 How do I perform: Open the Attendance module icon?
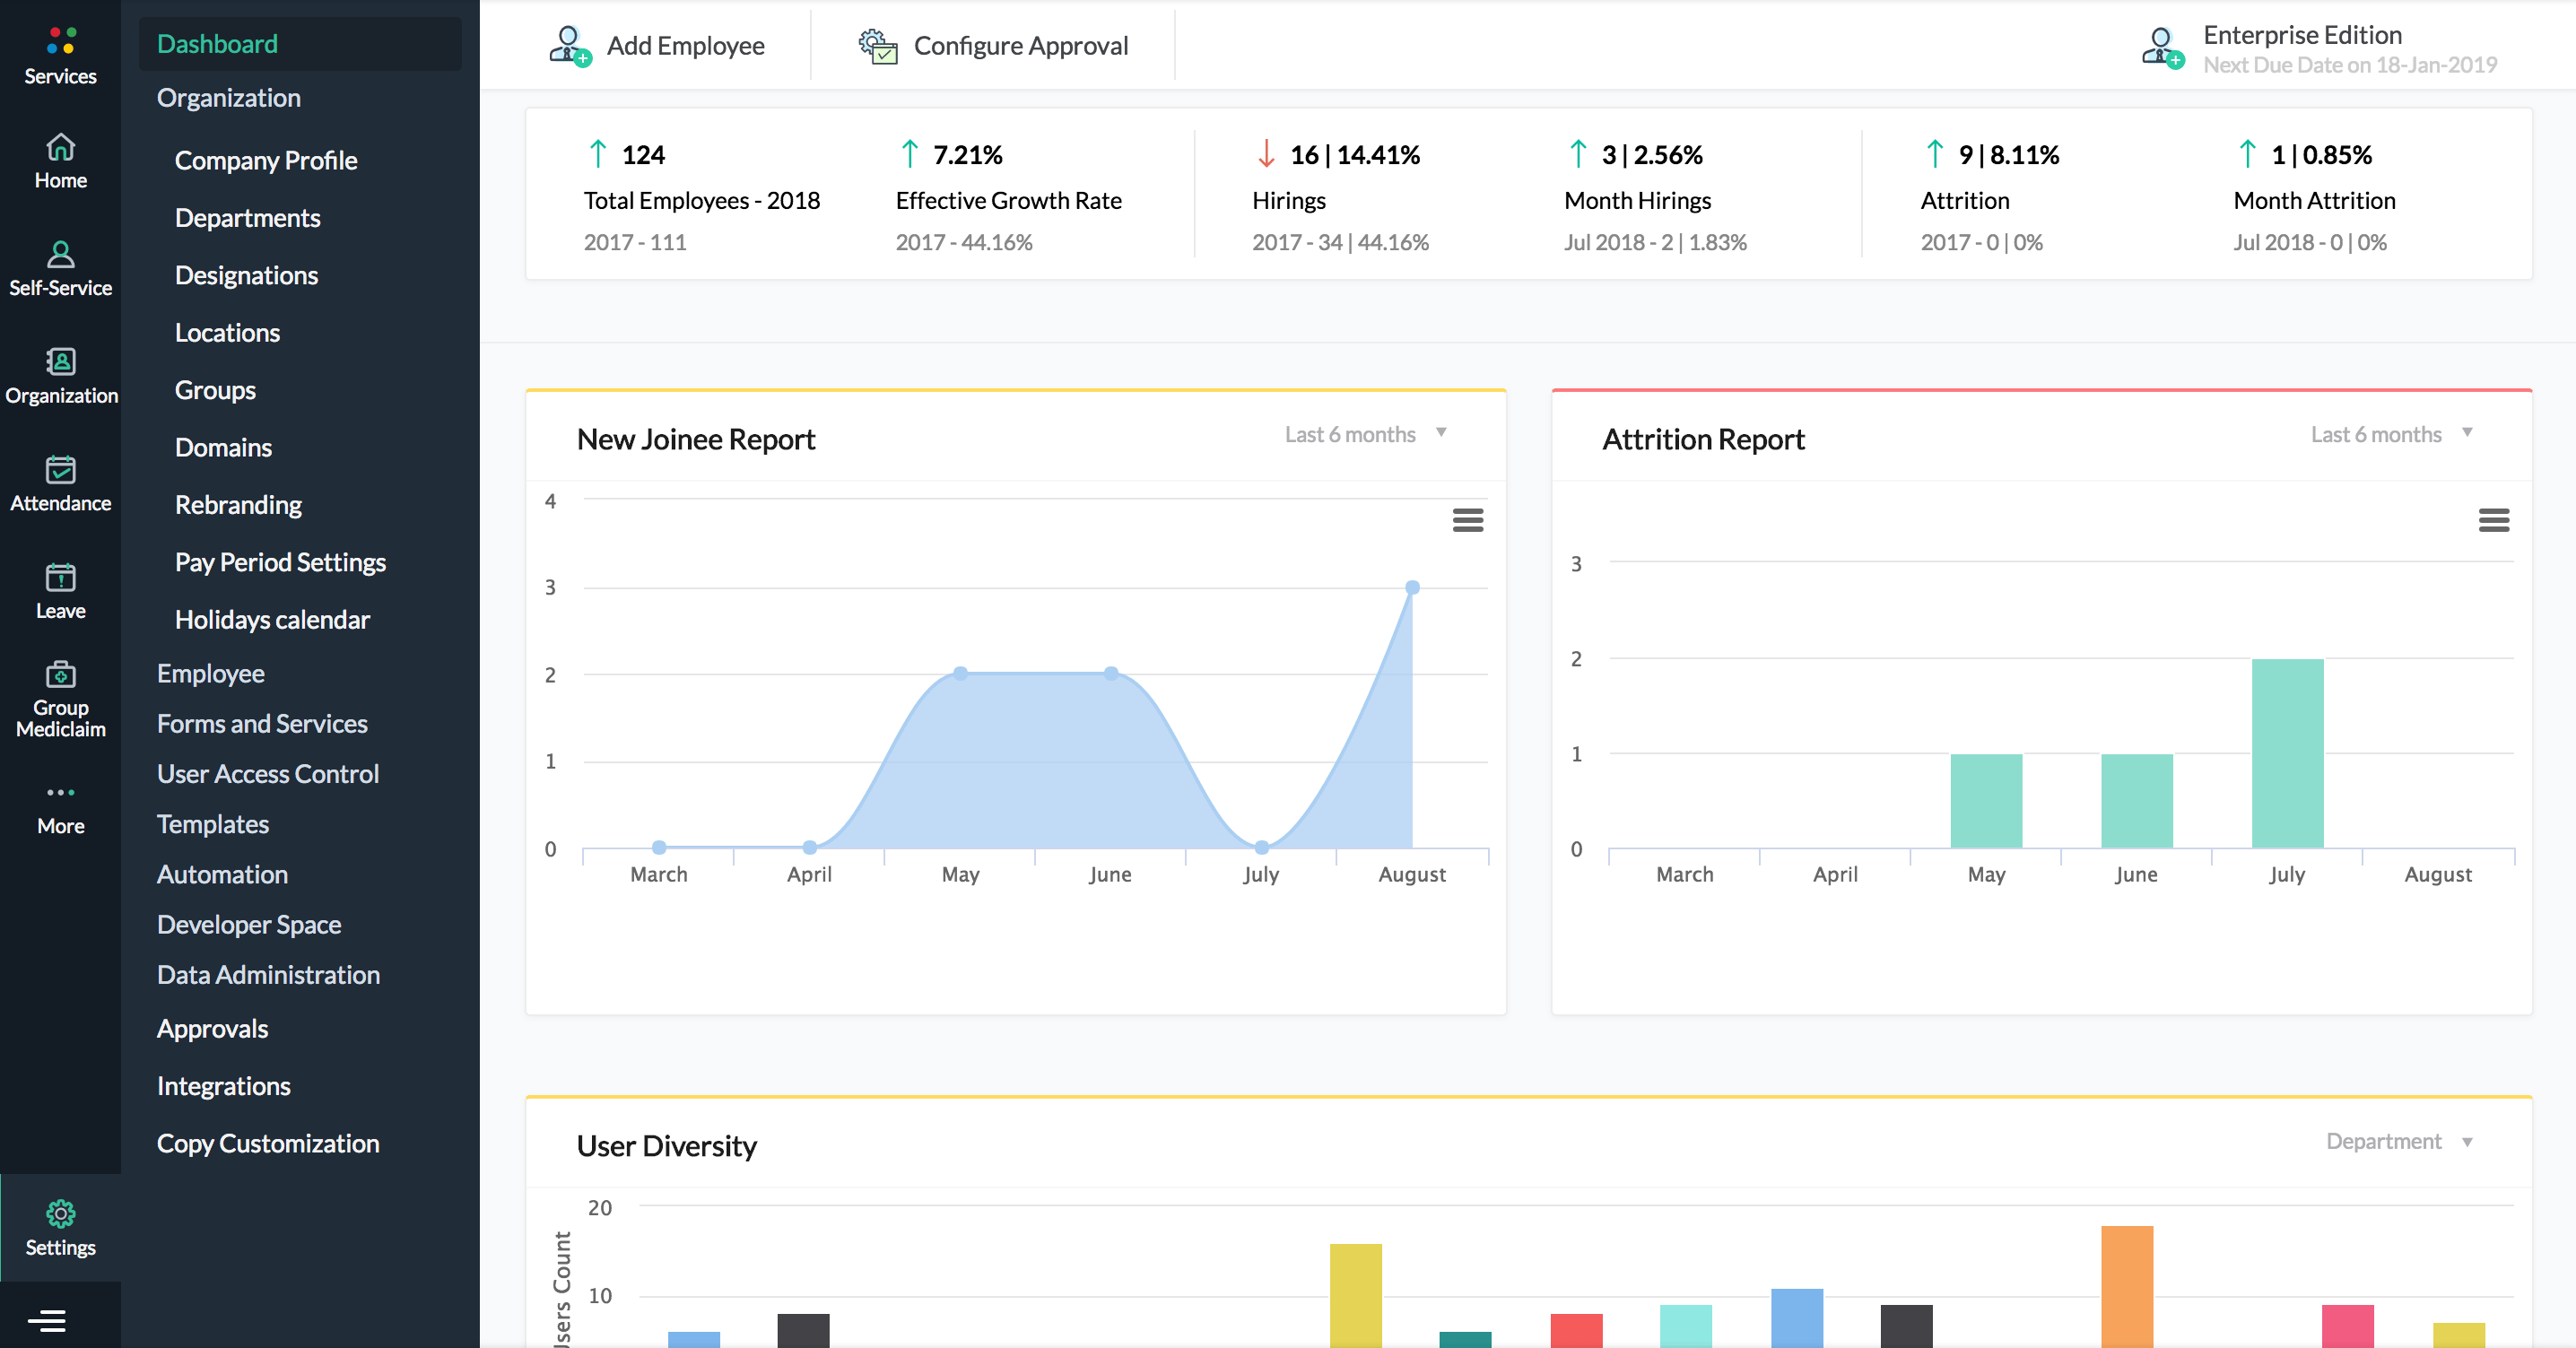(61, 472)
